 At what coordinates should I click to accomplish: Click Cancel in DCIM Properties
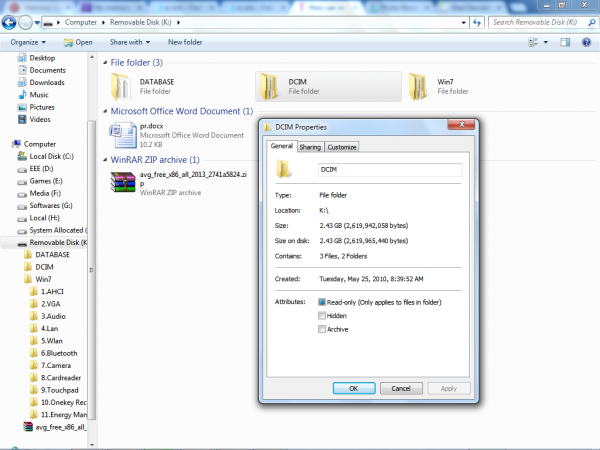click(x=401, y=388)
